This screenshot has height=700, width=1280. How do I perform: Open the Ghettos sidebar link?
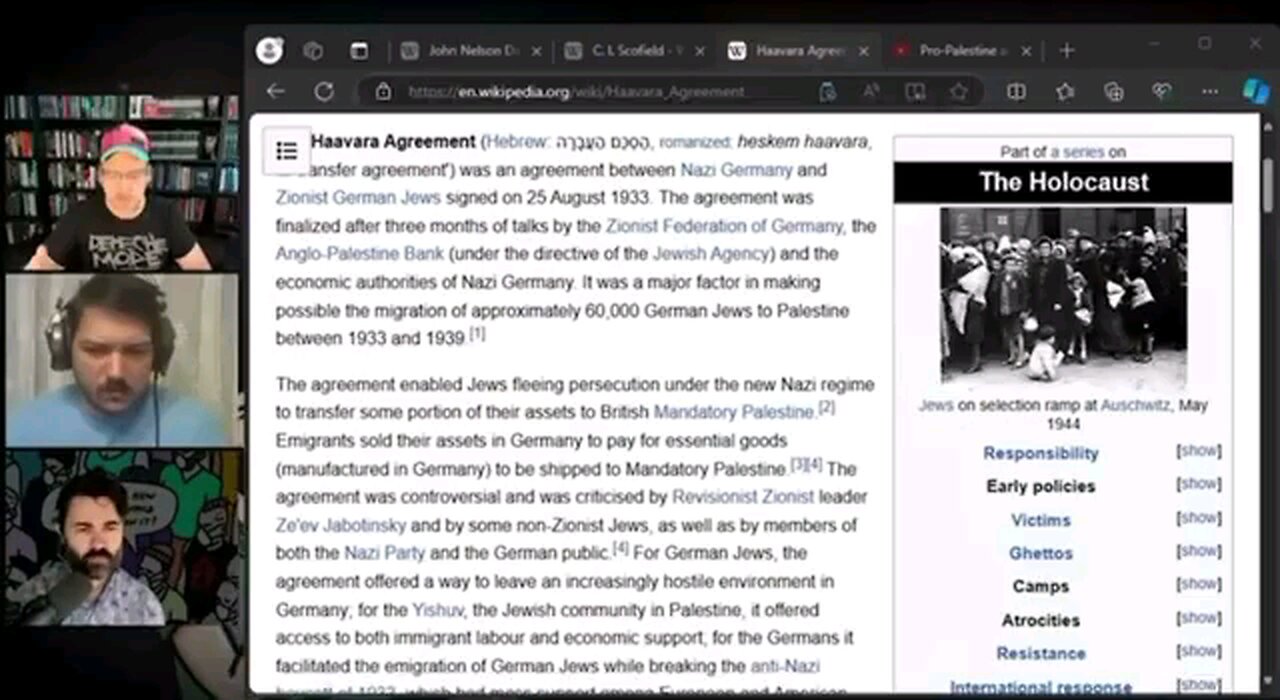pyautogui.click(x=1041, y=553)
